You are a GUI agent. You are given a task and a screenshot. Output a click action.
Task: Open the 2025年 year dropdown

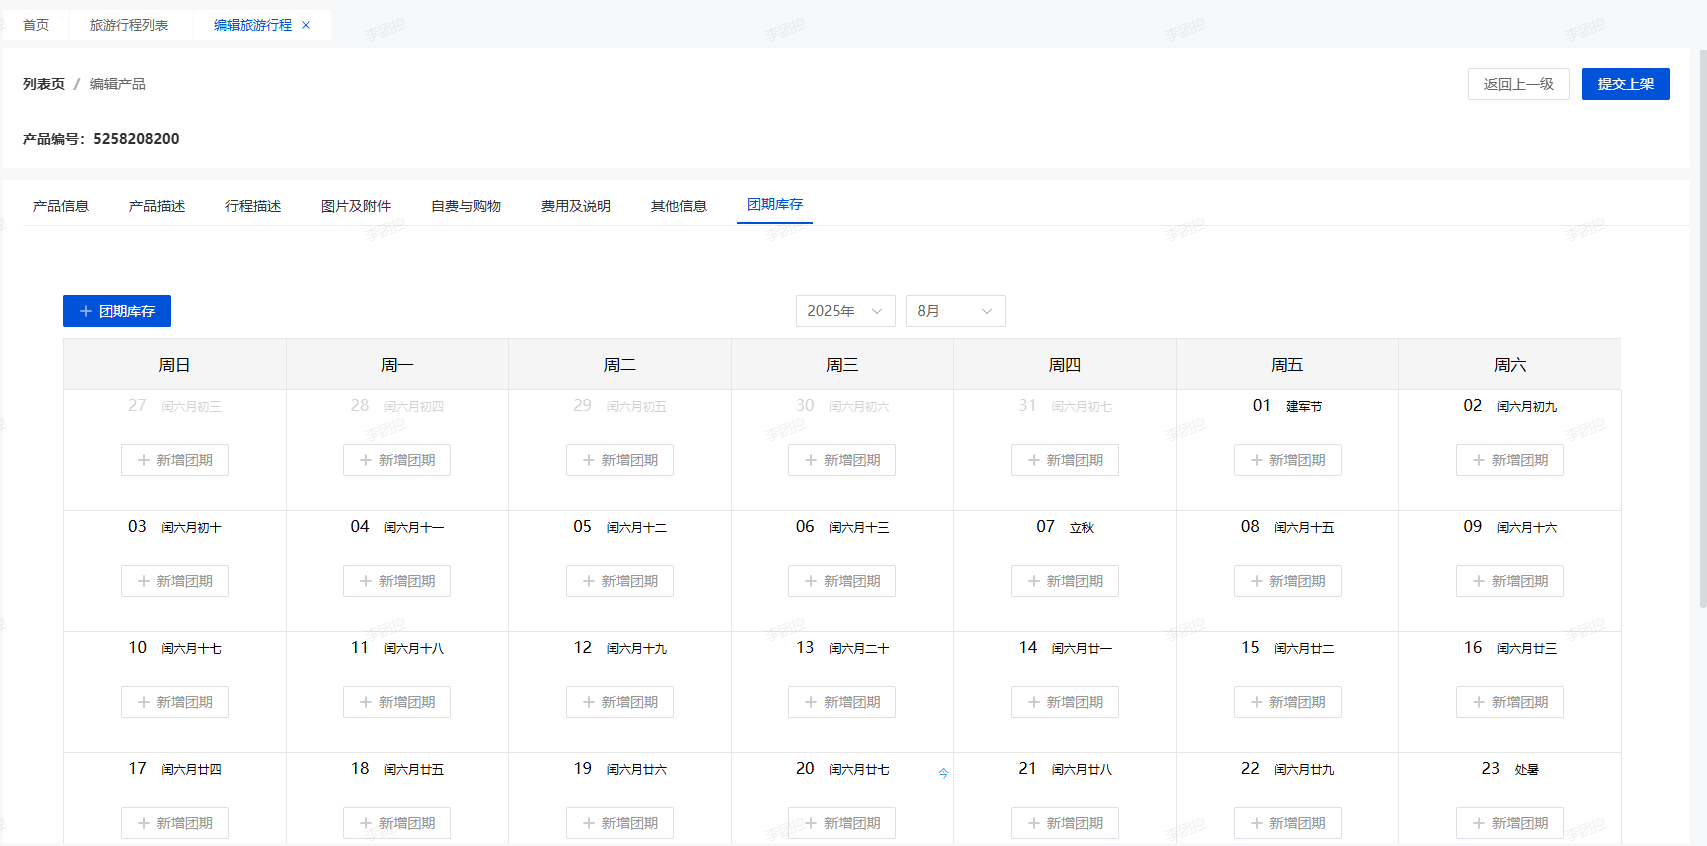[x=845, y=311]
